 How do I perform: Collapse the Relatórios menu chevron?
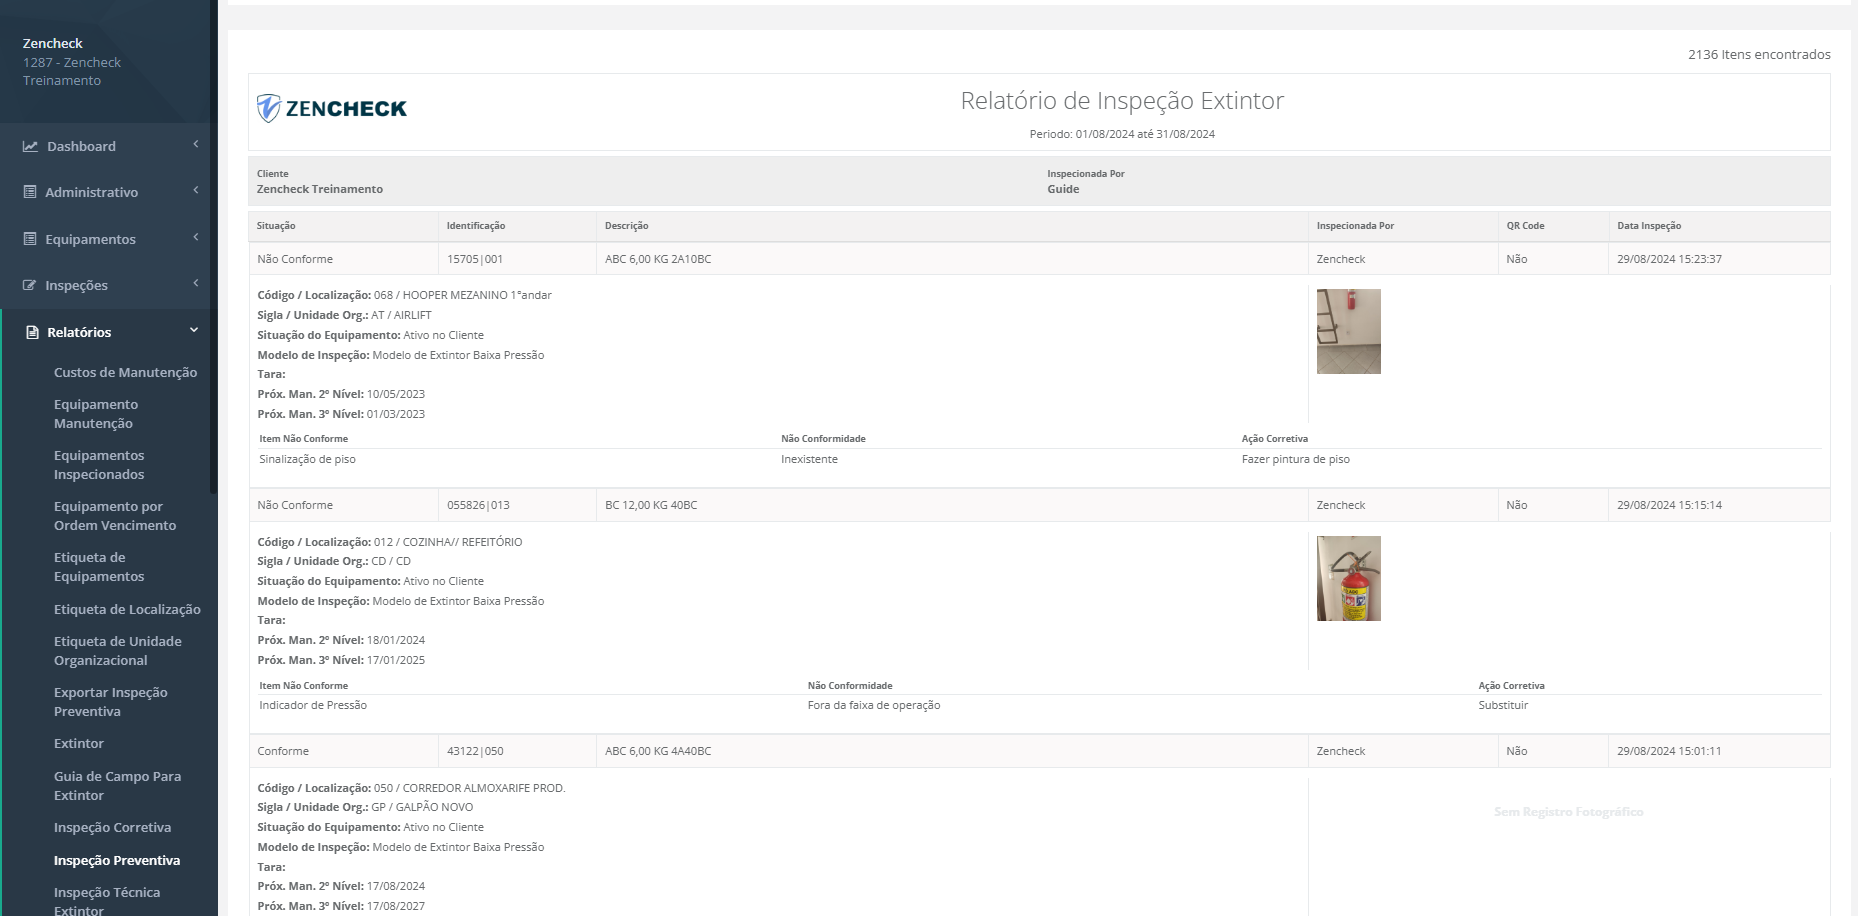point(194,330)
